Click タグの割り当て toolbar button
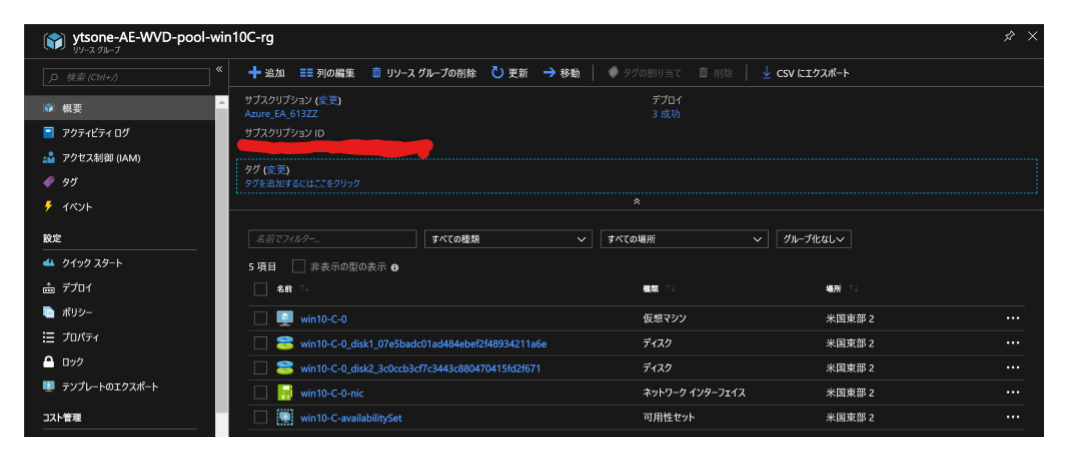 [x=645, y=73]
